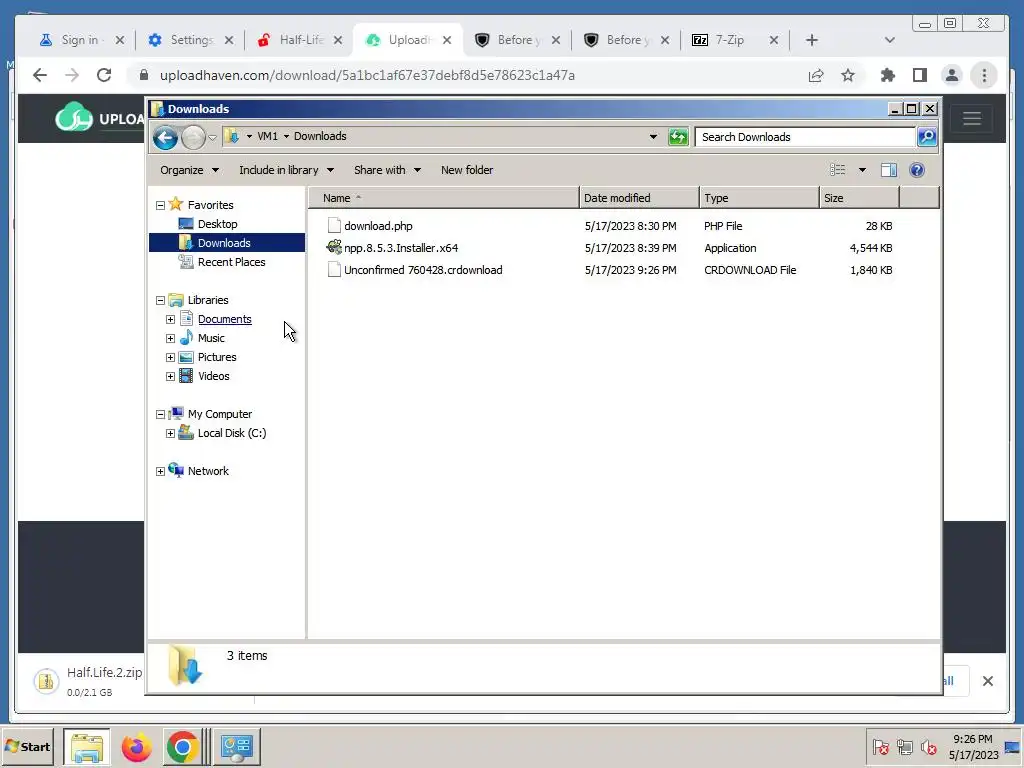Sort by the Date modified column header
This screenshot has height=768, width=1024.
tap(639, 198)
